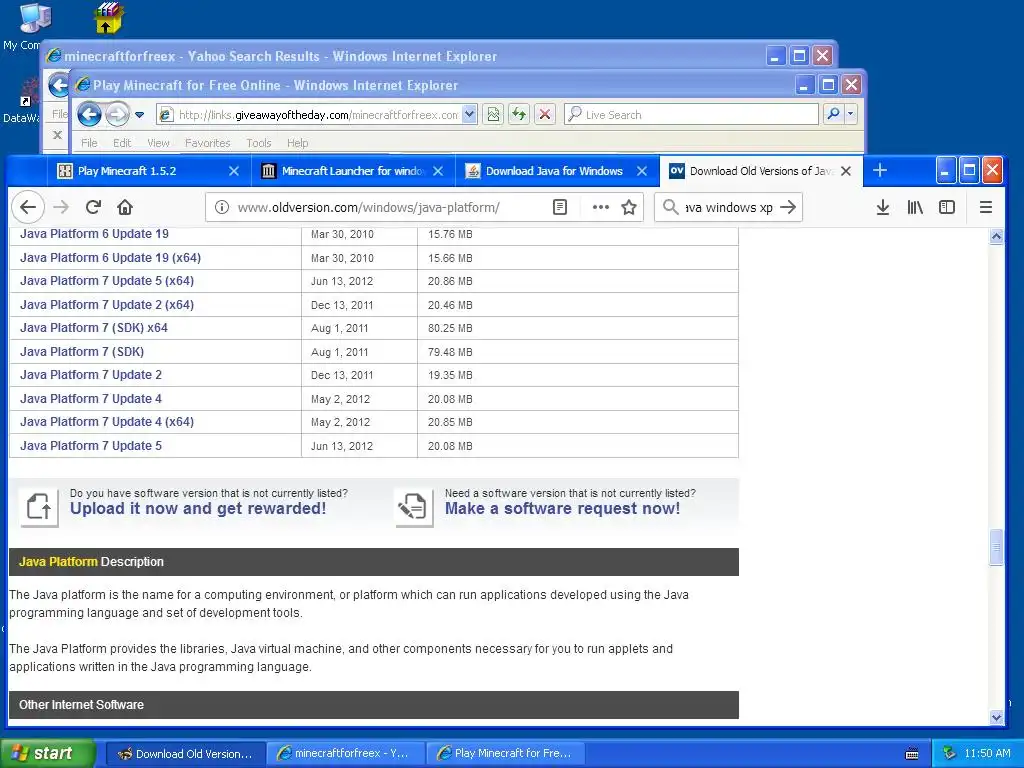Open a new Firefox tab with plus

(880, 170)
